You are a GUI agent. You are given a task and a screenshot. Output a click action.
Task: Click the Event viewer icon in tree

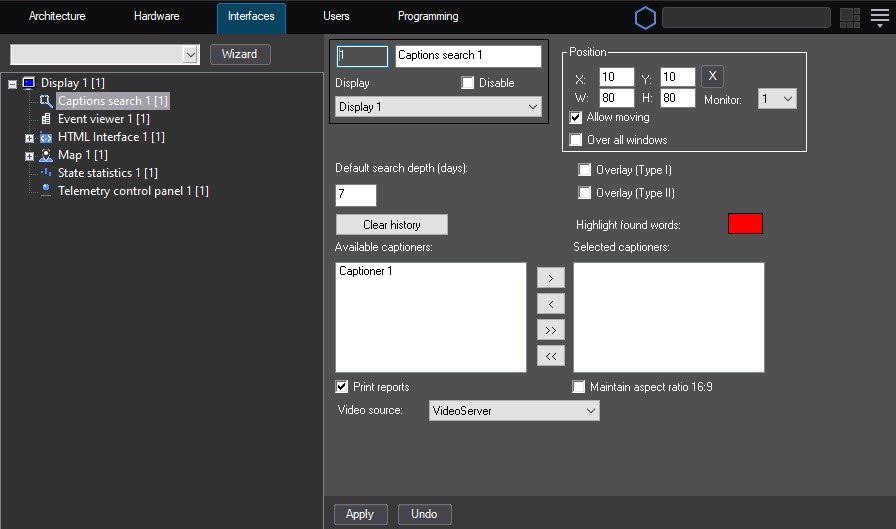pos(46,119)
